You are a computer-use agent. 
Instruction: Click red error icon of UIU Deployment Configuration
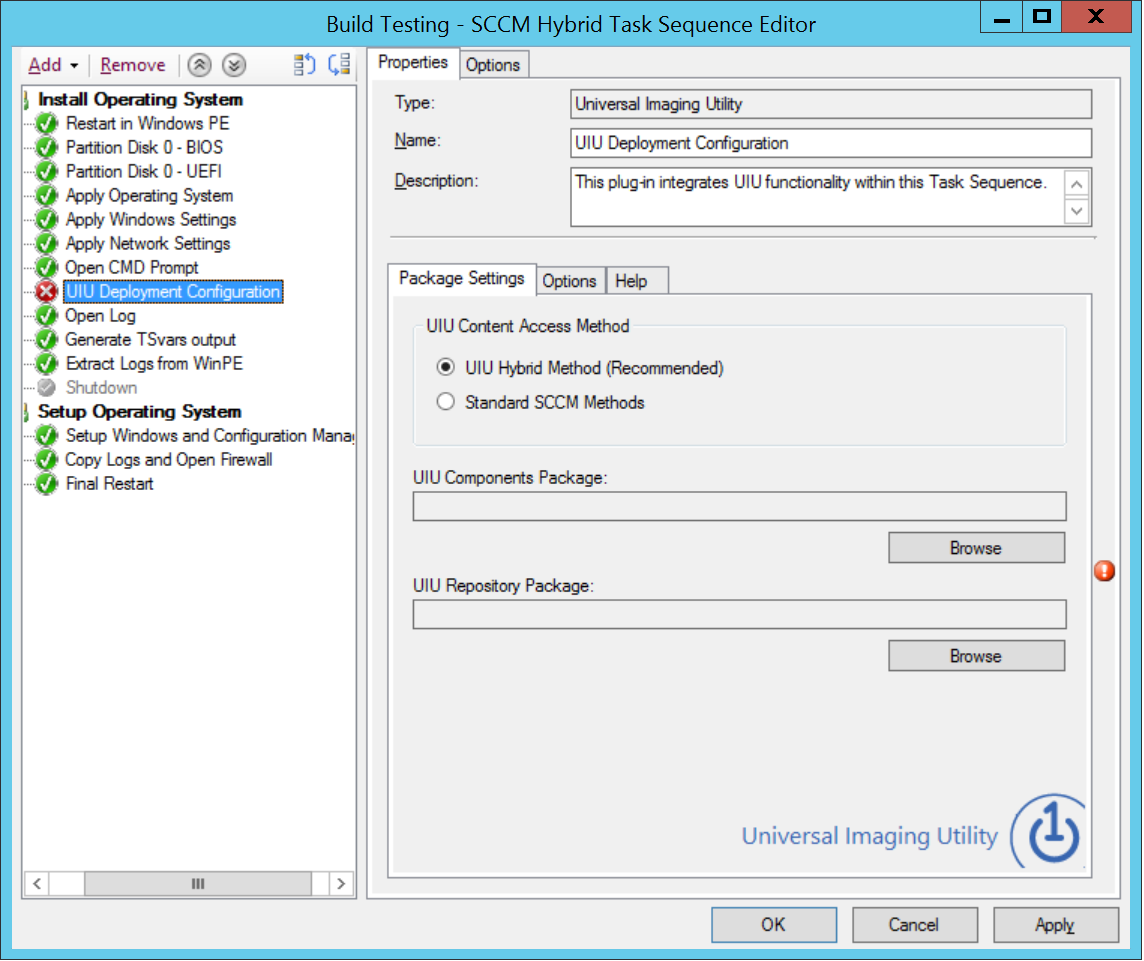[47, 292]
